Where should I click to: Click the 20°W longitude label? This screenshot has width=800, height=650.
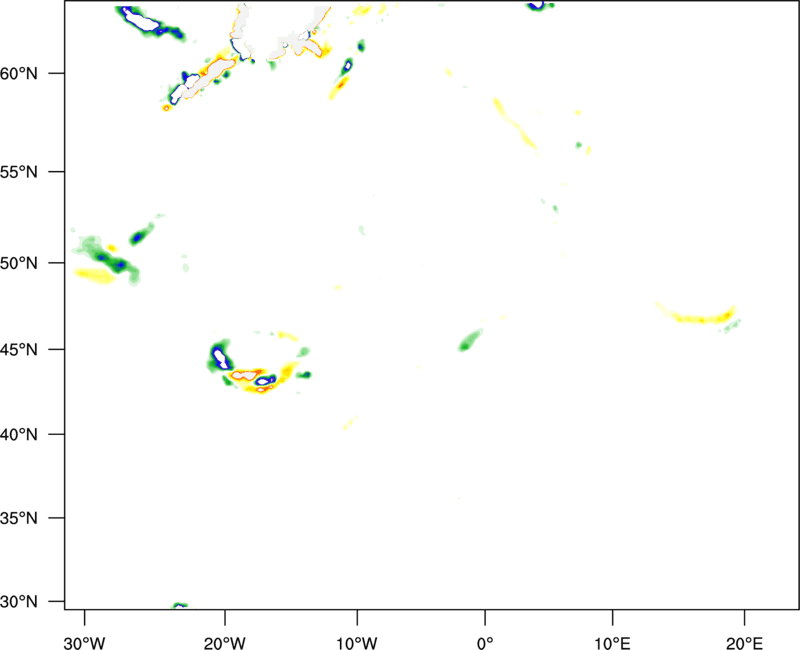pos(225,643)
